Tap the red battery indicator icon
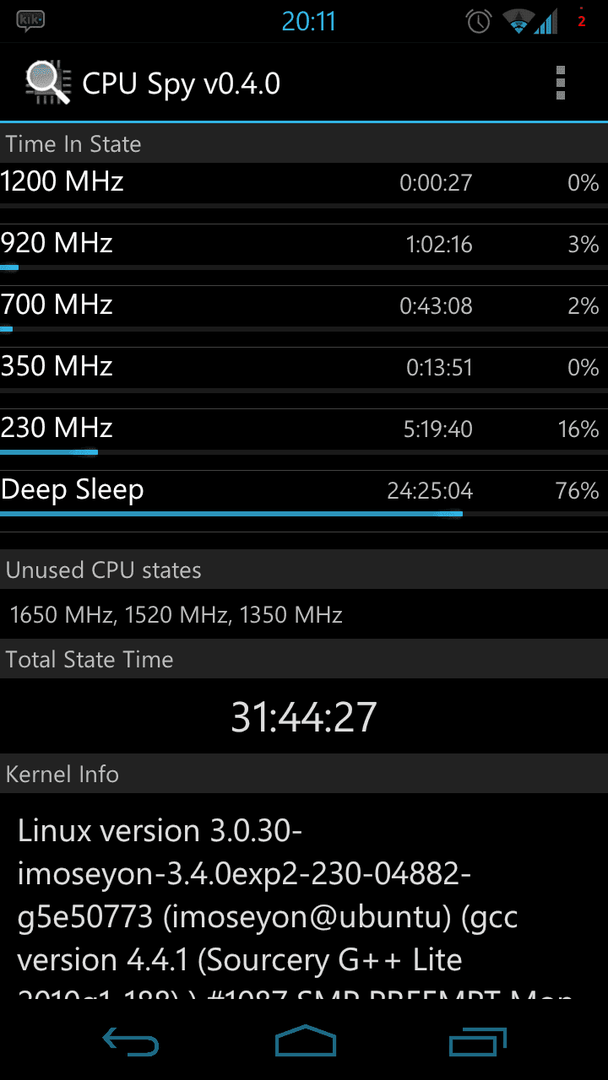 pos(582,21)
